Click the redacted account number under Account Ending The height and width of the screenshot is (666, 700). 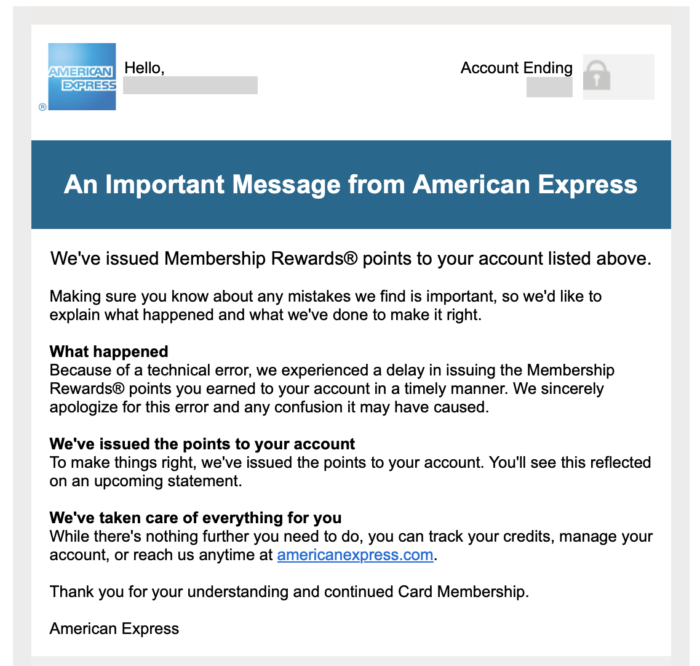[549, 87]
